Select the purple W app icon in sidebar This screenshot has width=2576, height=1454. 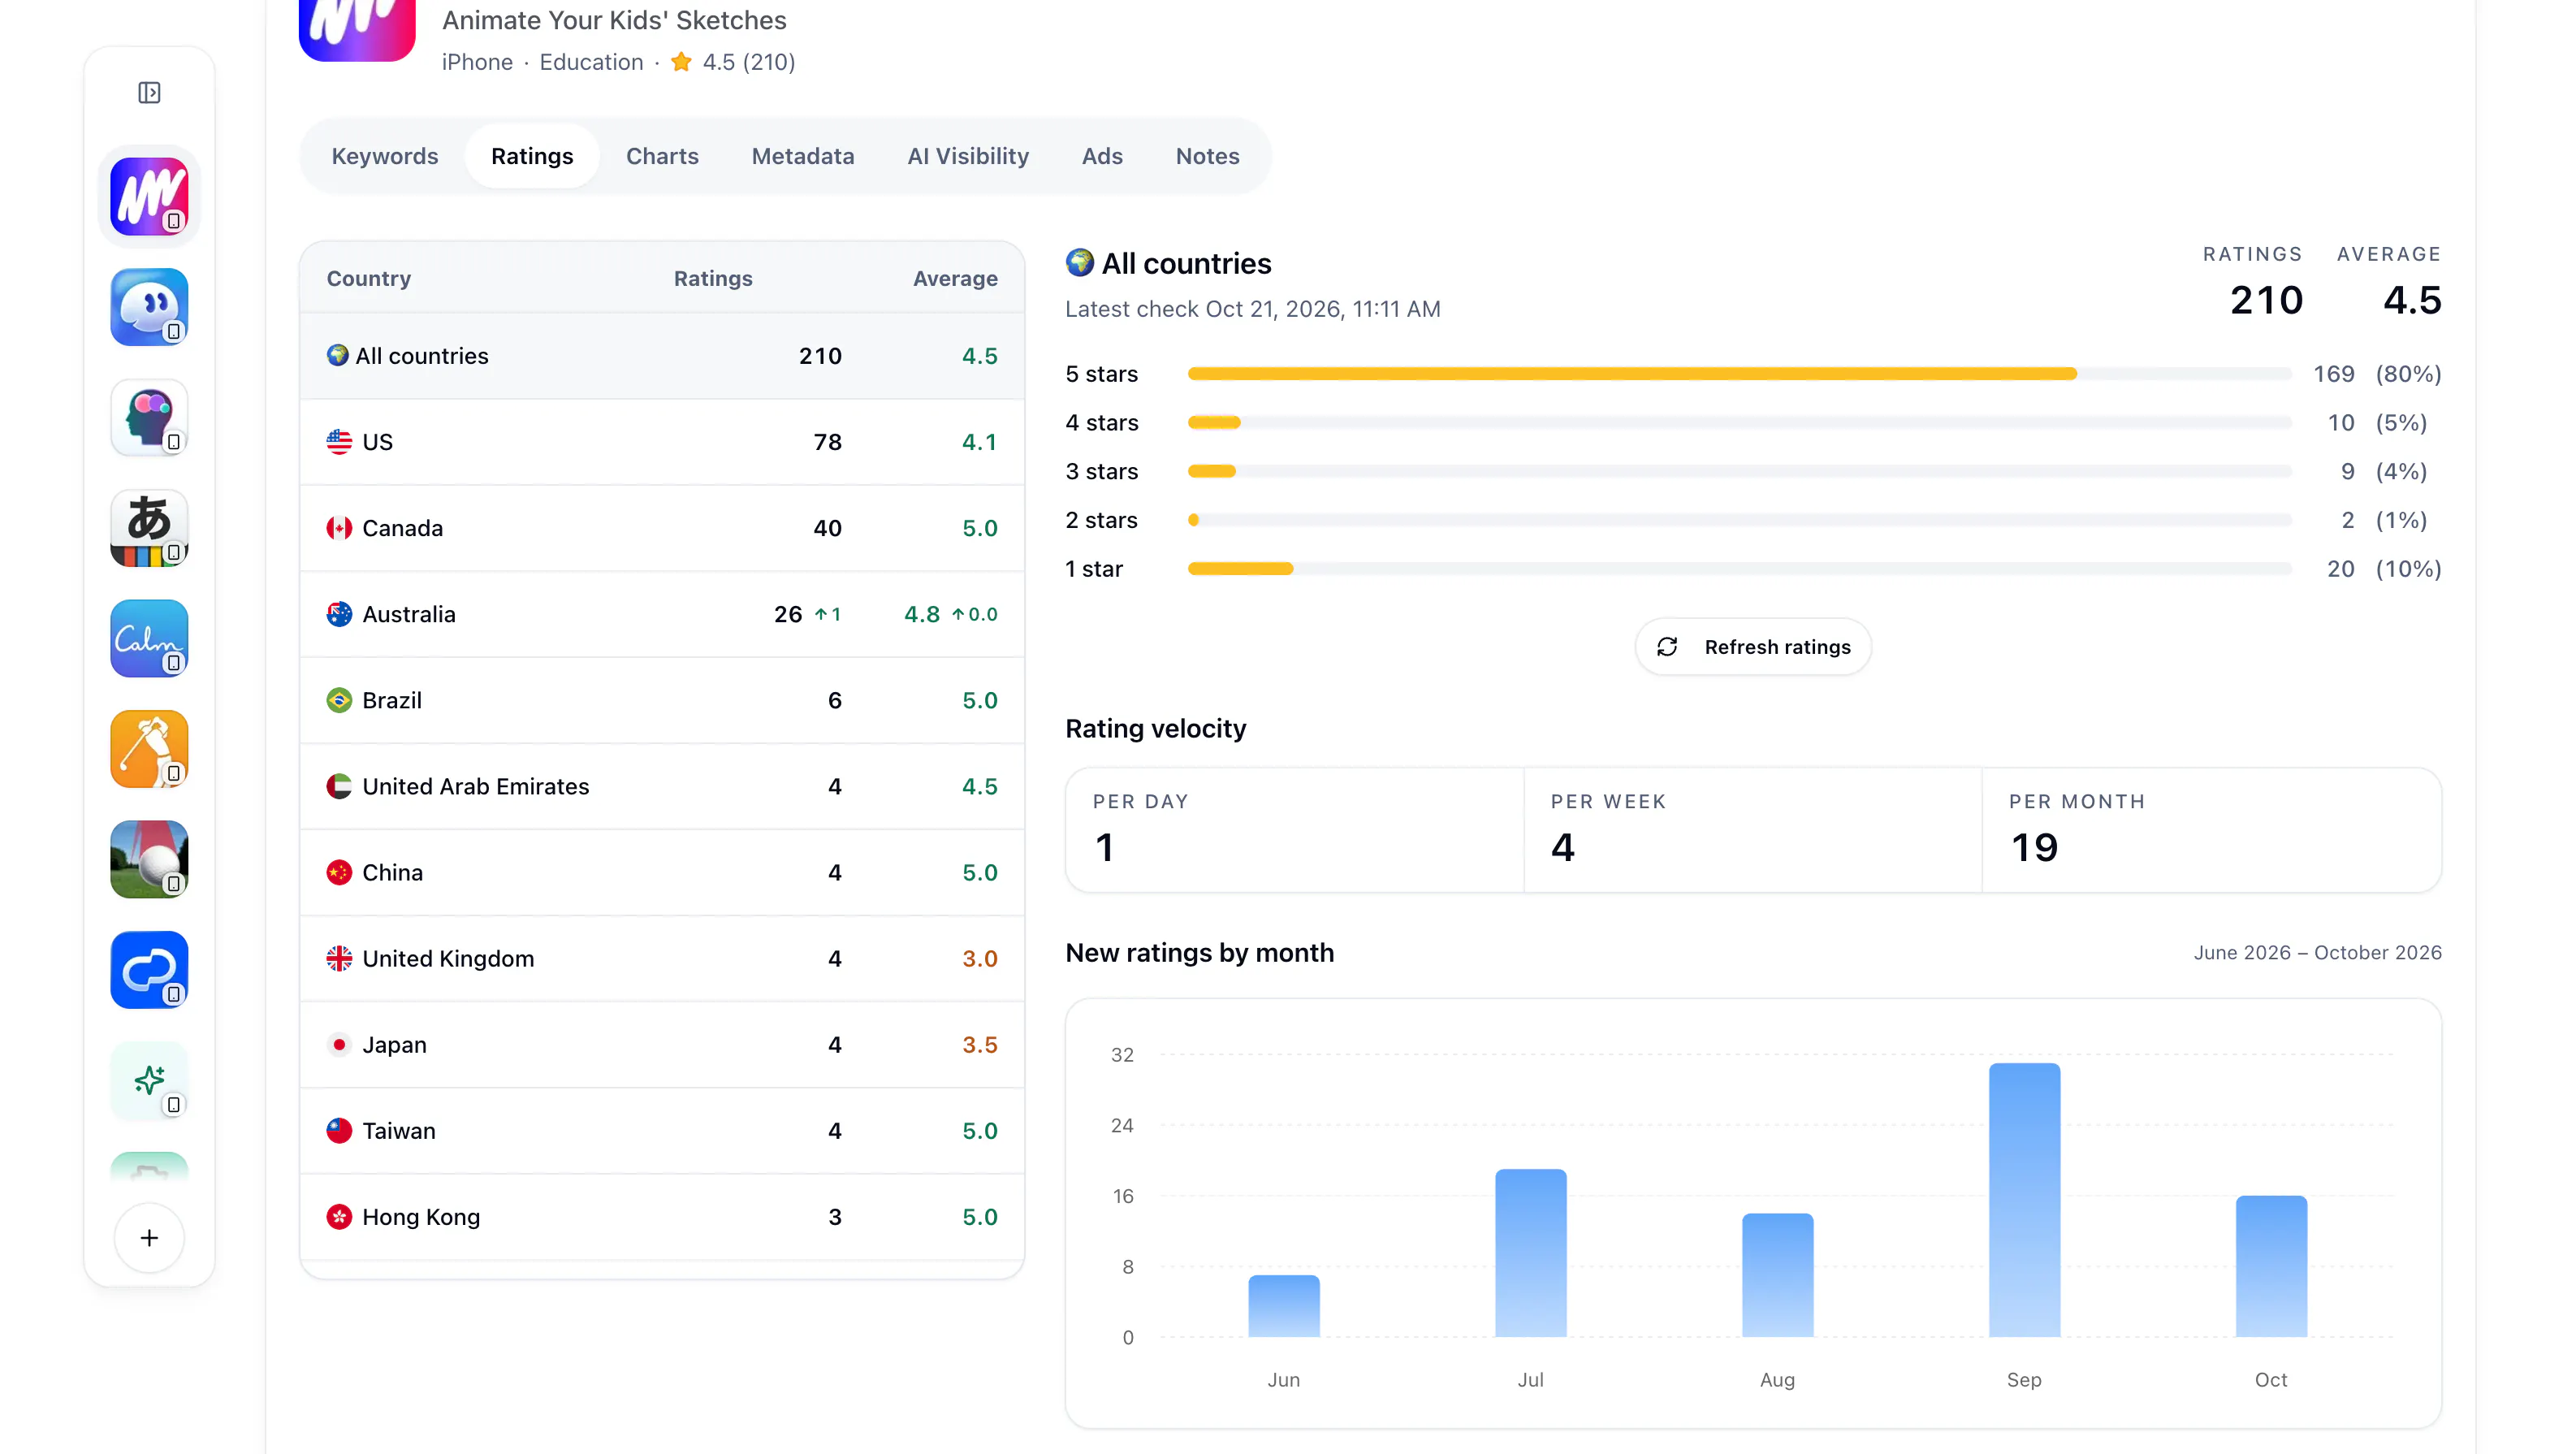coord(149,196)
